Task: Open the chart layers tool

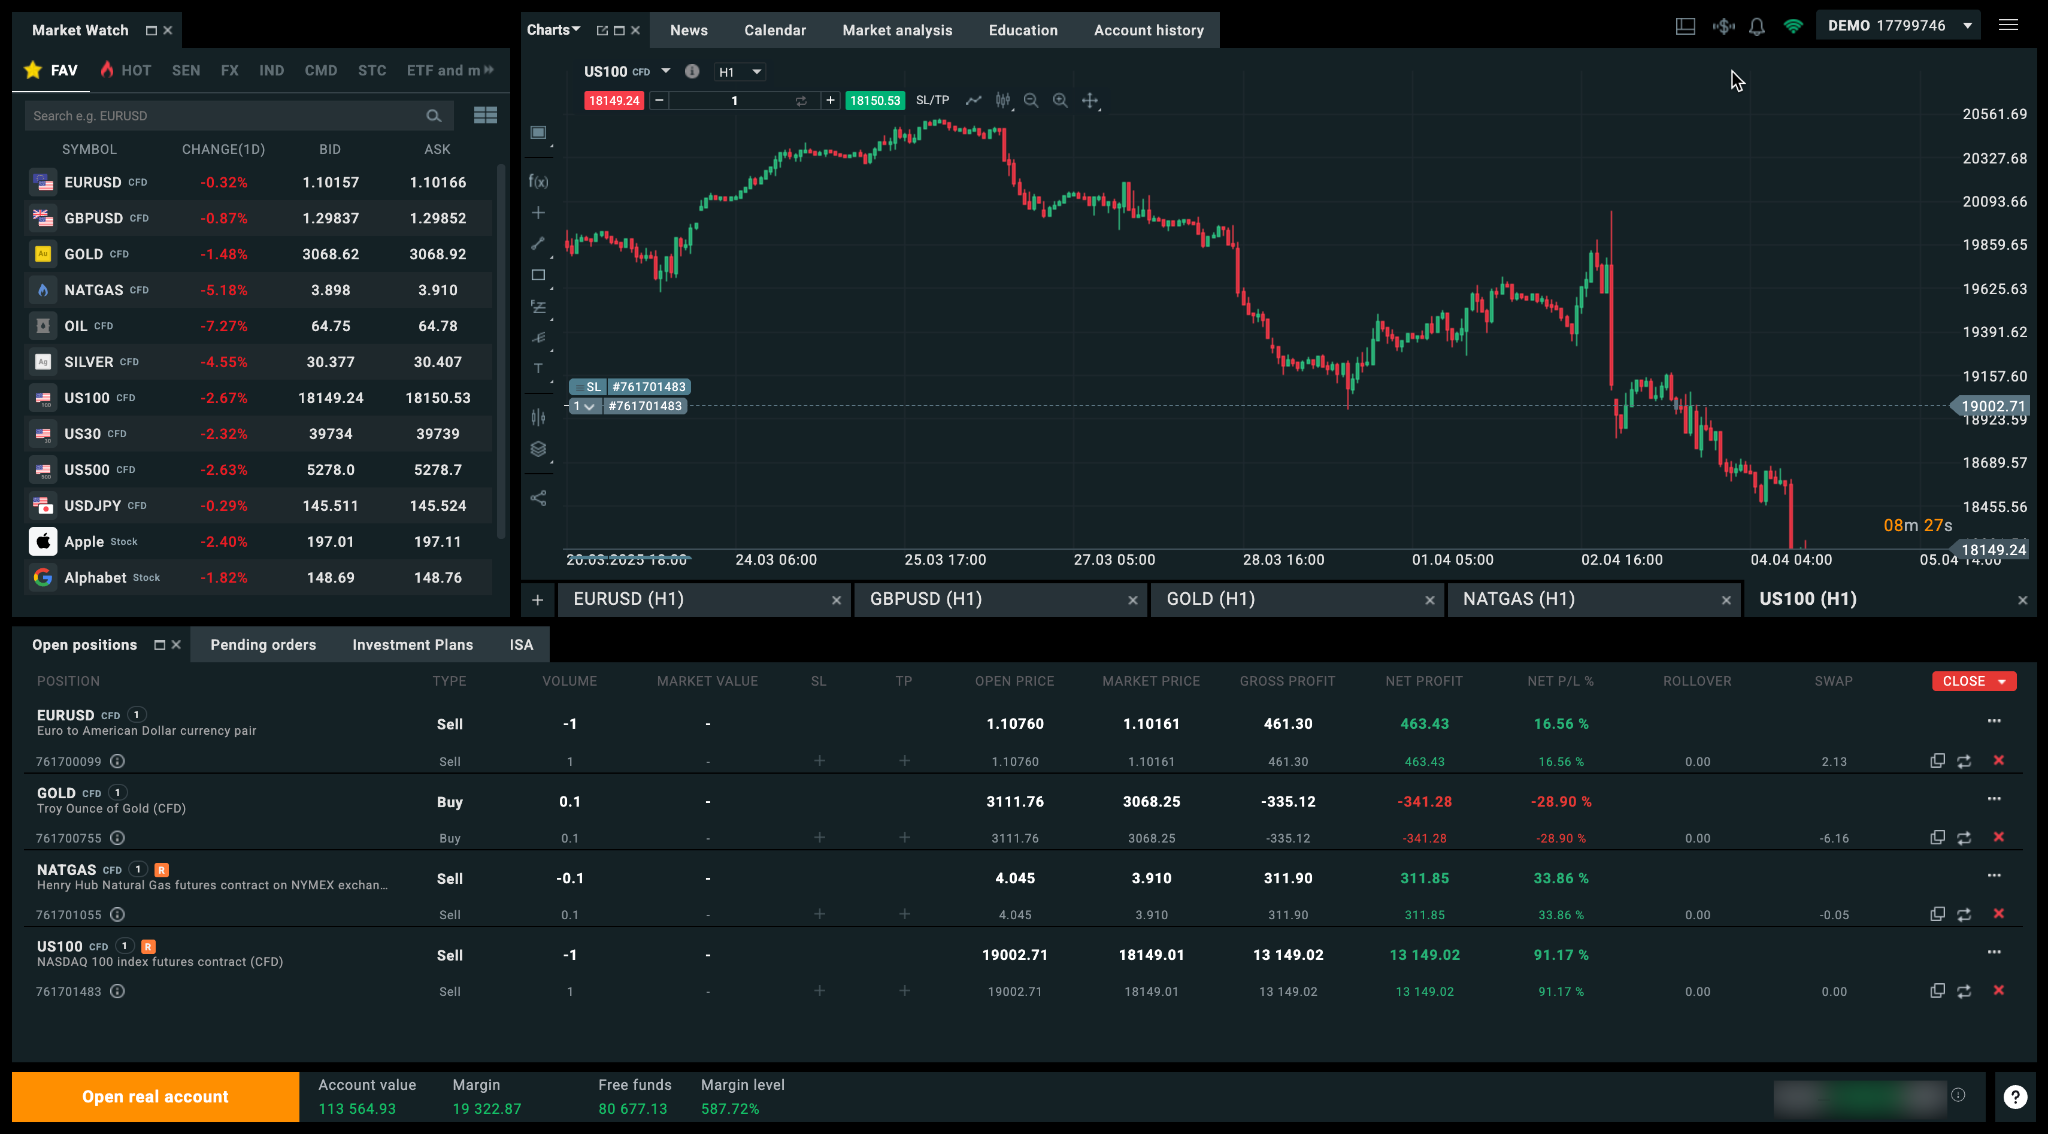Action: pyautogui.click(x=538, y=449)
